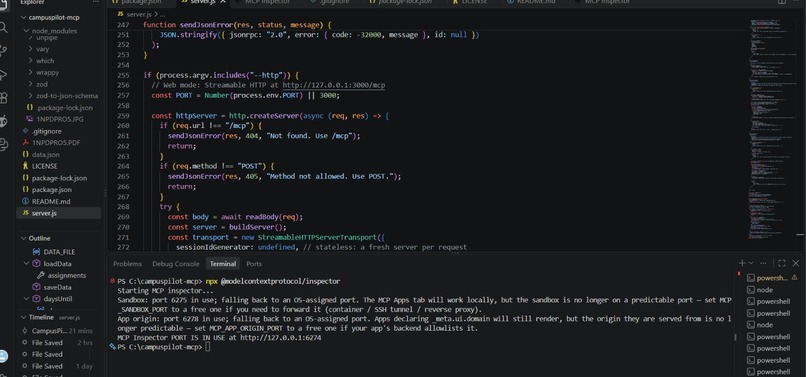Viewport: 806px width, 377px height.
Task: Click the code minimap on the right
Action: pos(771,129)
